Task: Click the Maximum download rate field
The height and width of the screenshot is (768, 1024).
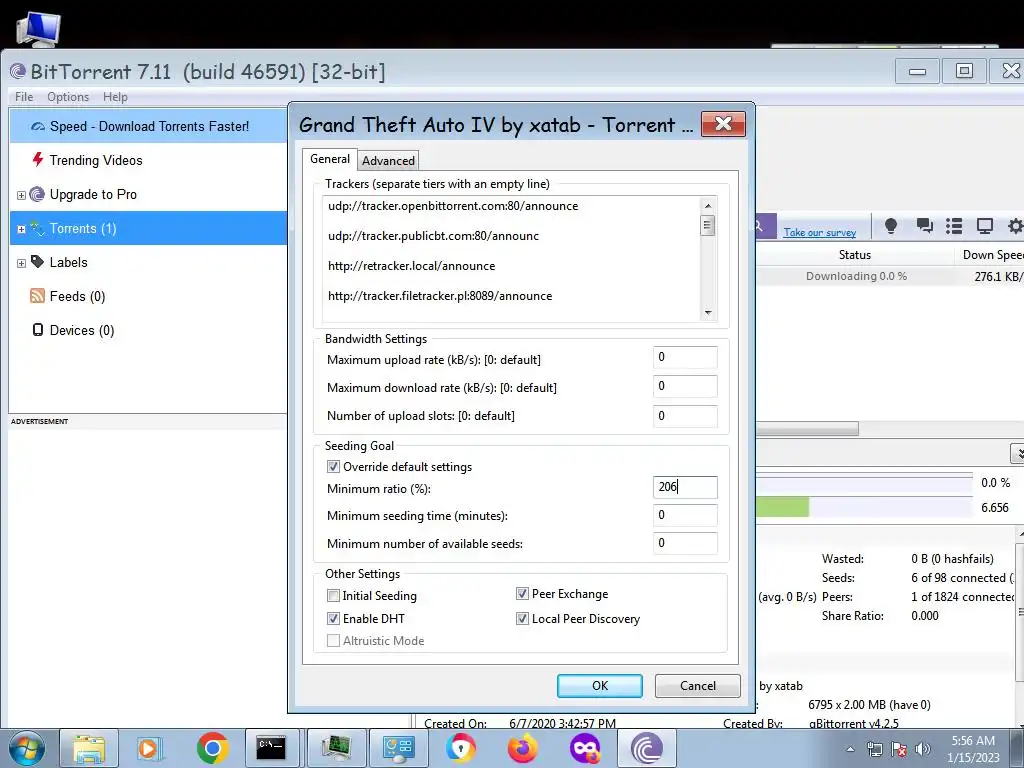Action: coord(685,386)
